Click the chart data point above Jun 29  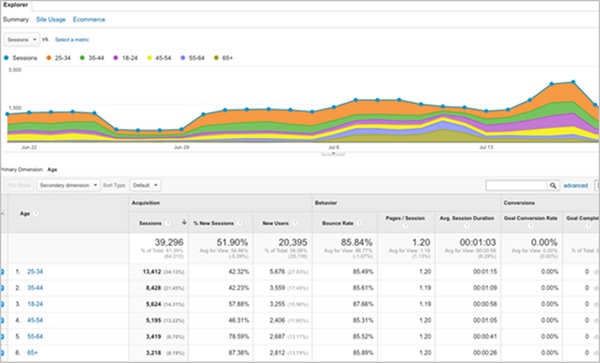pos(181,130)
